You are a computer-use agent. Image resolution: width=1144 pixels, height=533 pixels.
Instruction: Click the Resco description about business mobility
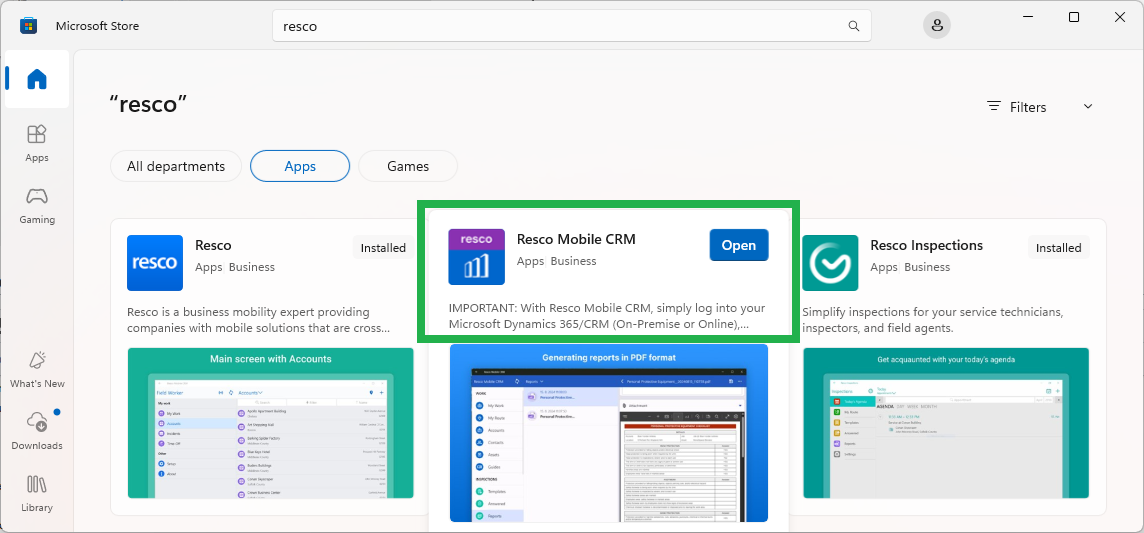point(259,320)
